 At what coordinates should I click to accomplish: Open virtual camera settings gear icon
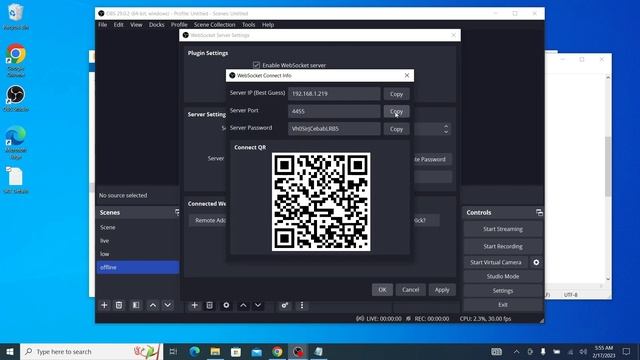pos(536,262)
